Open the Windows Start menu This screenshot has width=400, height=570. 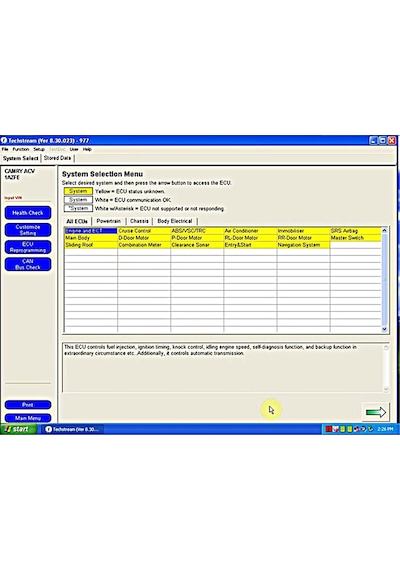pyautogui.click(x=18, y=429)
